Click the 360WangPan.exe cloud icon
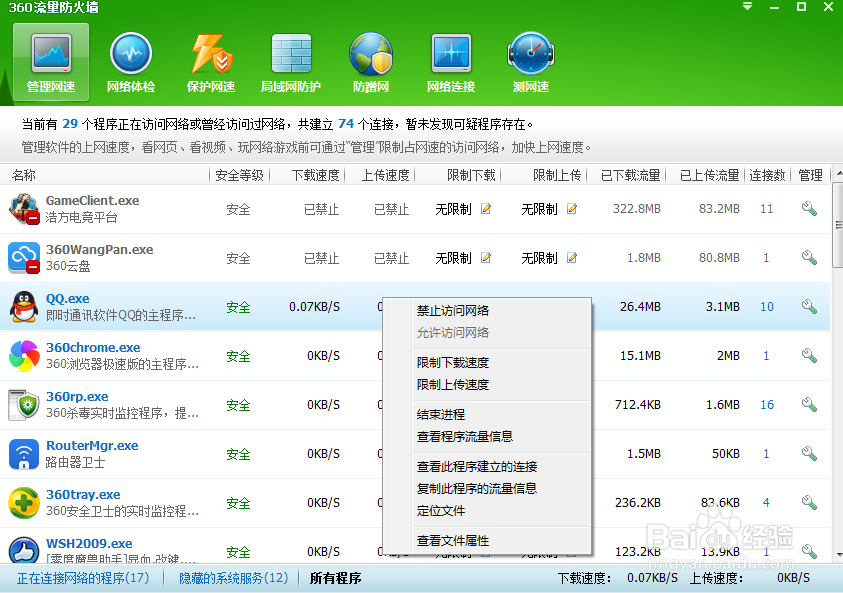This screenshot has width=843, height=593. pyautogui.click(x=24, y=258)
